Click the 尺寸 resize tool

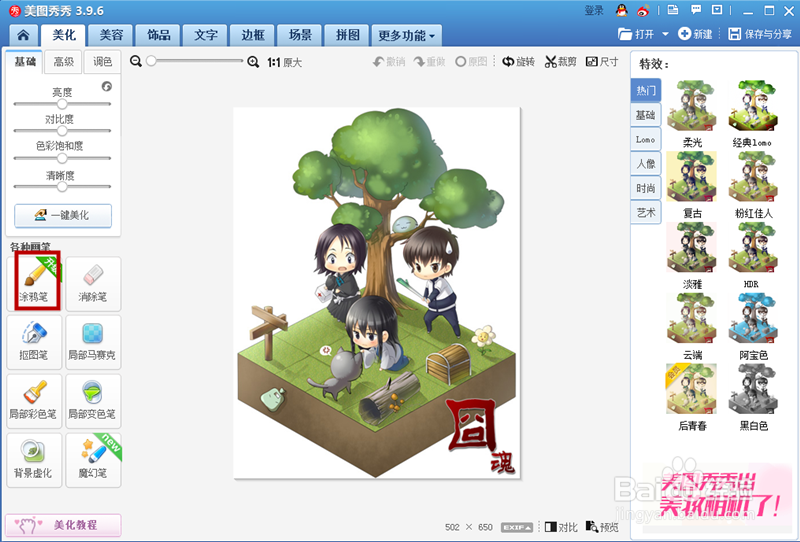[x=602, y=62]
